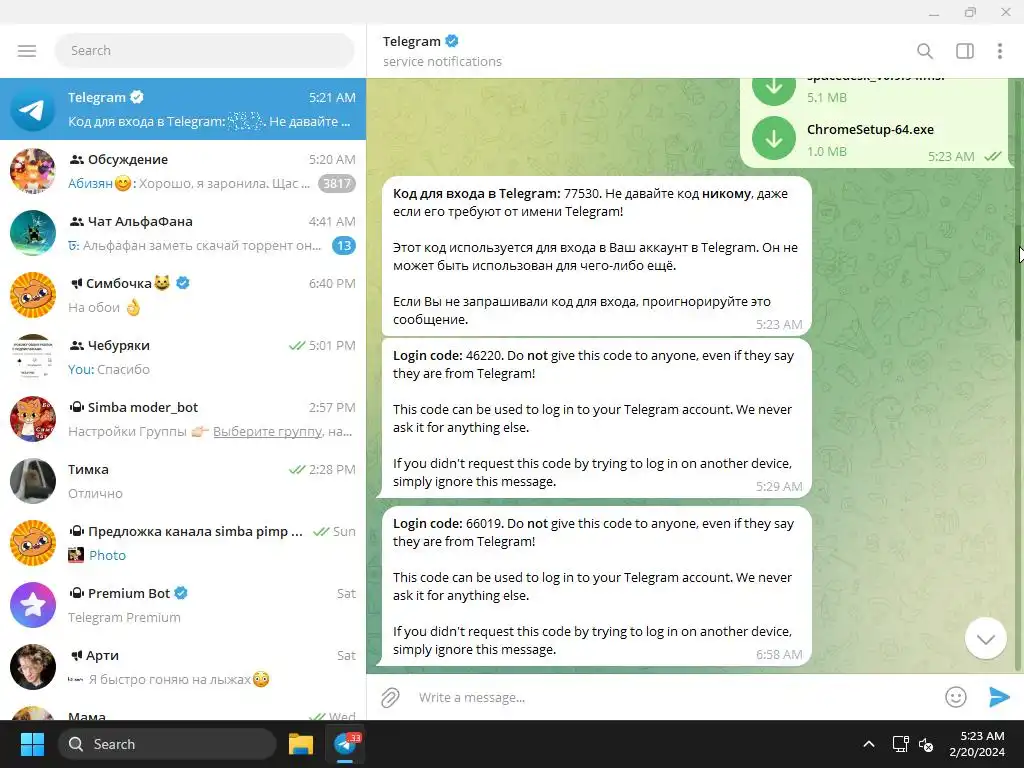Click the Выберите группу link preview
This screenshot has width=1024, height=768.
coord(267,432)
